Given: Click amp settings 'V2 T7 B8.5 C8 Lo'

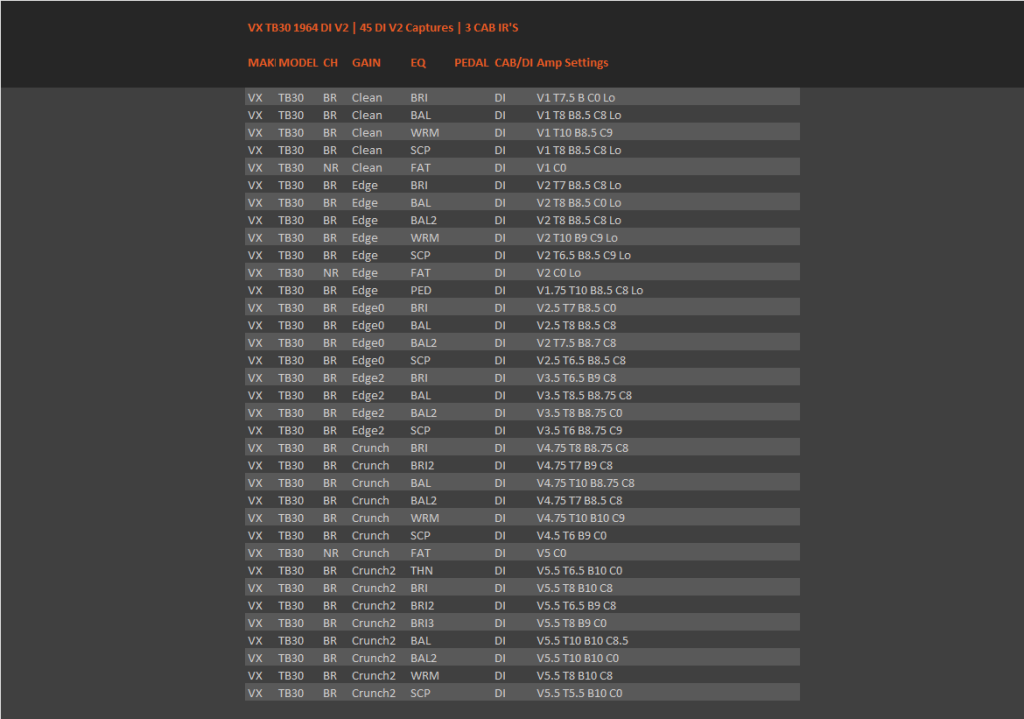Looking at the screenshot, I should coord(579,185).
